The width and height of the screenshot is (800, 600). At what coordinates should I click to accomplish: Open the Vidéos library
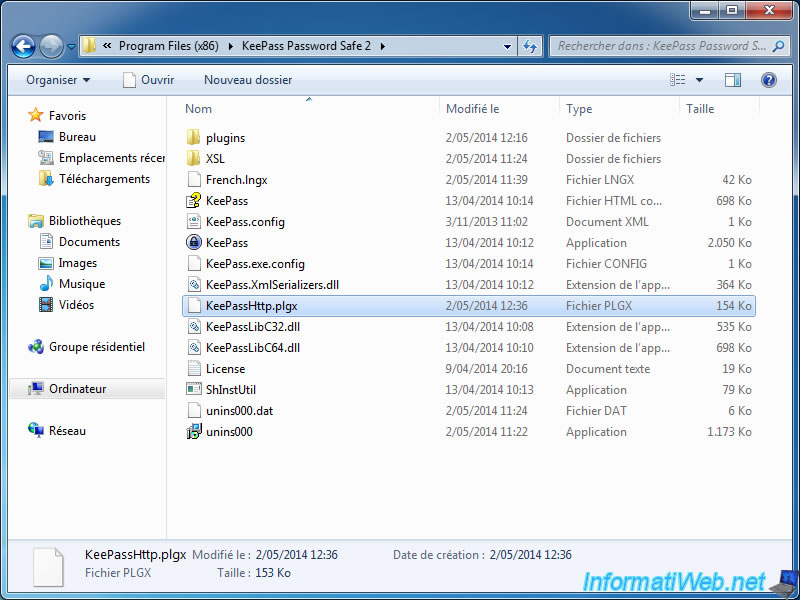(x=76, y=305)
